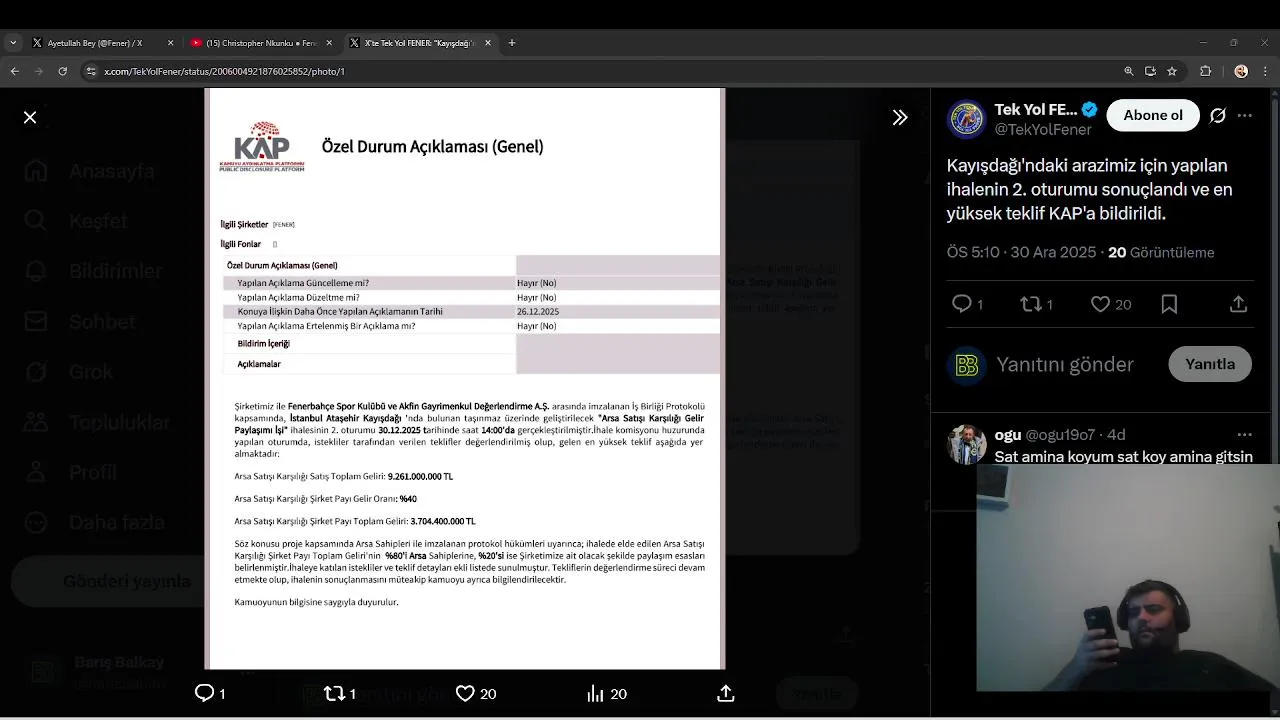Toggle like heart in side panel
Screen dimensions: 1280x720
1100,304
